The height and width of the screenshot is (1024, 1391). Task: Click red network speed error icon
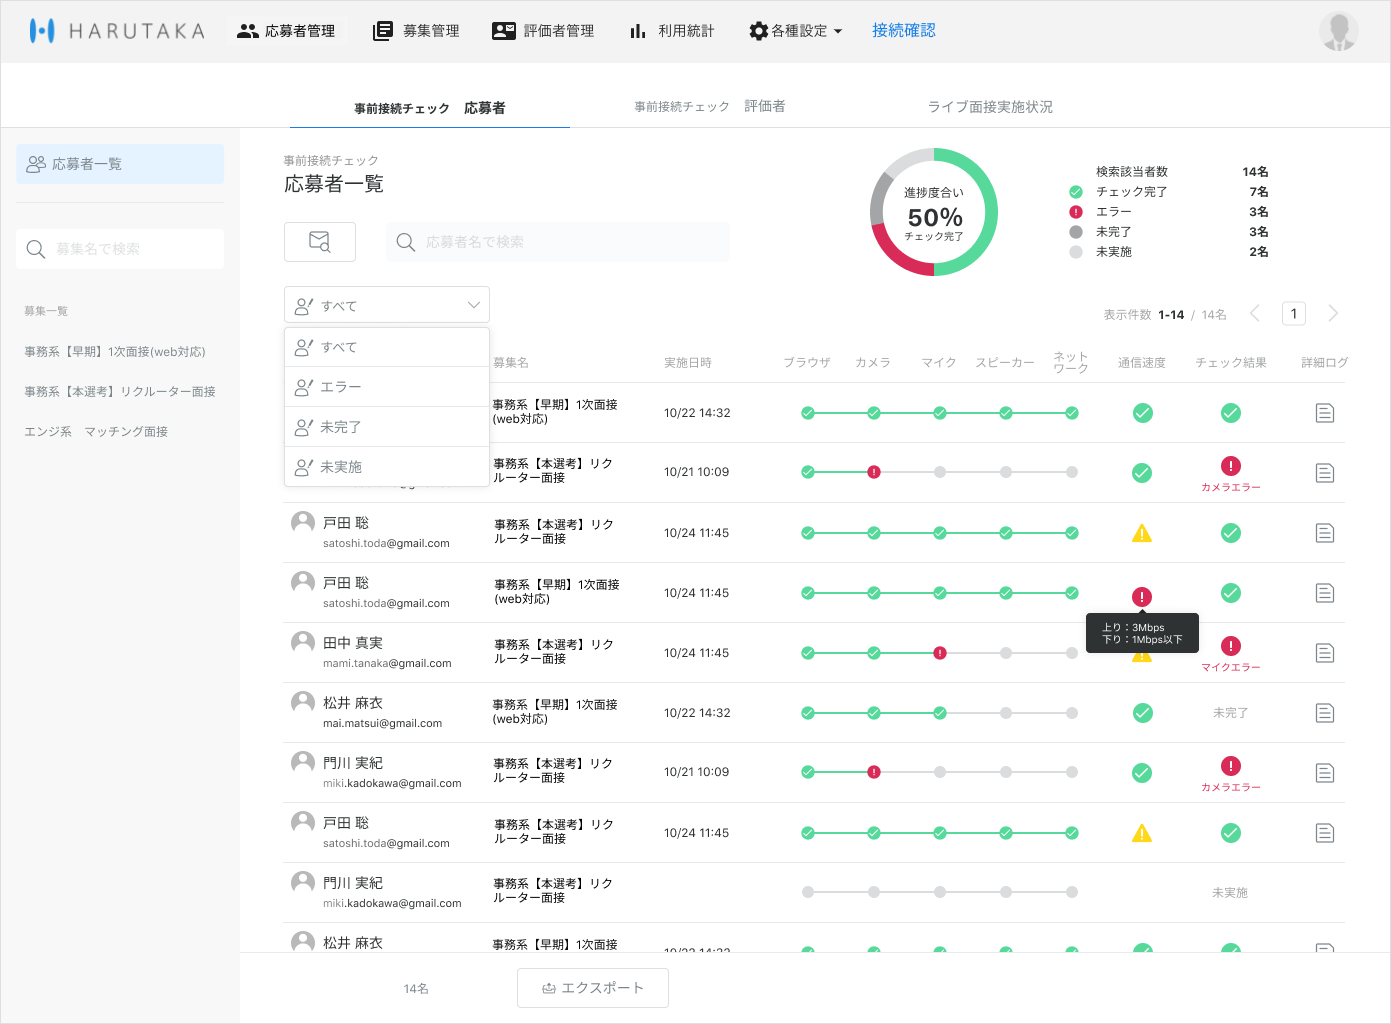point(1142,596)
